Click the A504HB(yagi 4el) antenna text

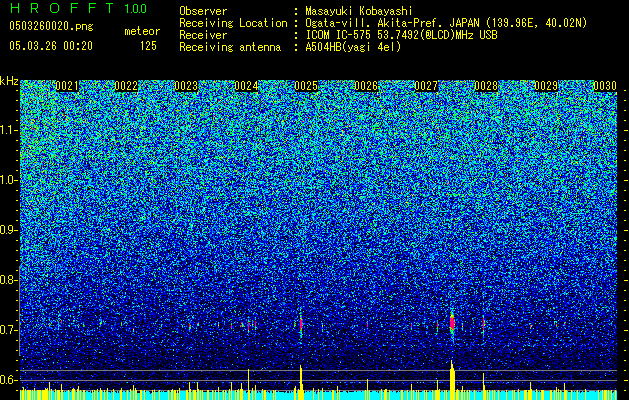coord(353,47)
